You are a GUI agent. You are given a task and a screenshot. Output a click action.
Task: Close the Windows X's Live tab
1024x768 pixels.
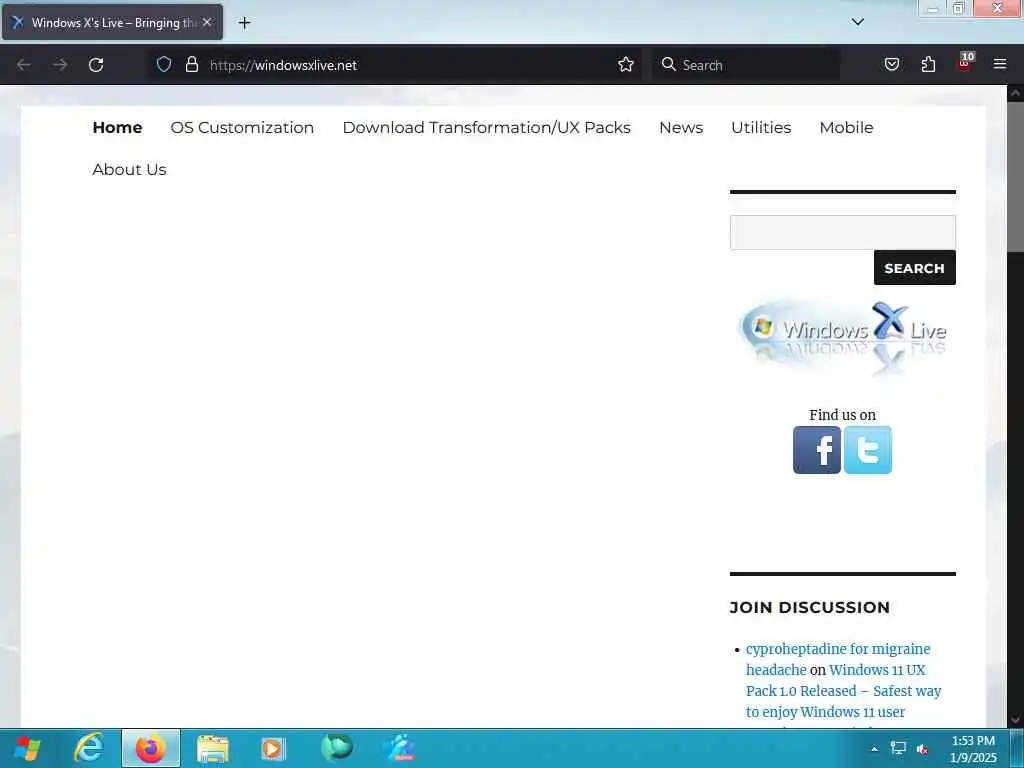pyautogui.click(x=207, y=22)
